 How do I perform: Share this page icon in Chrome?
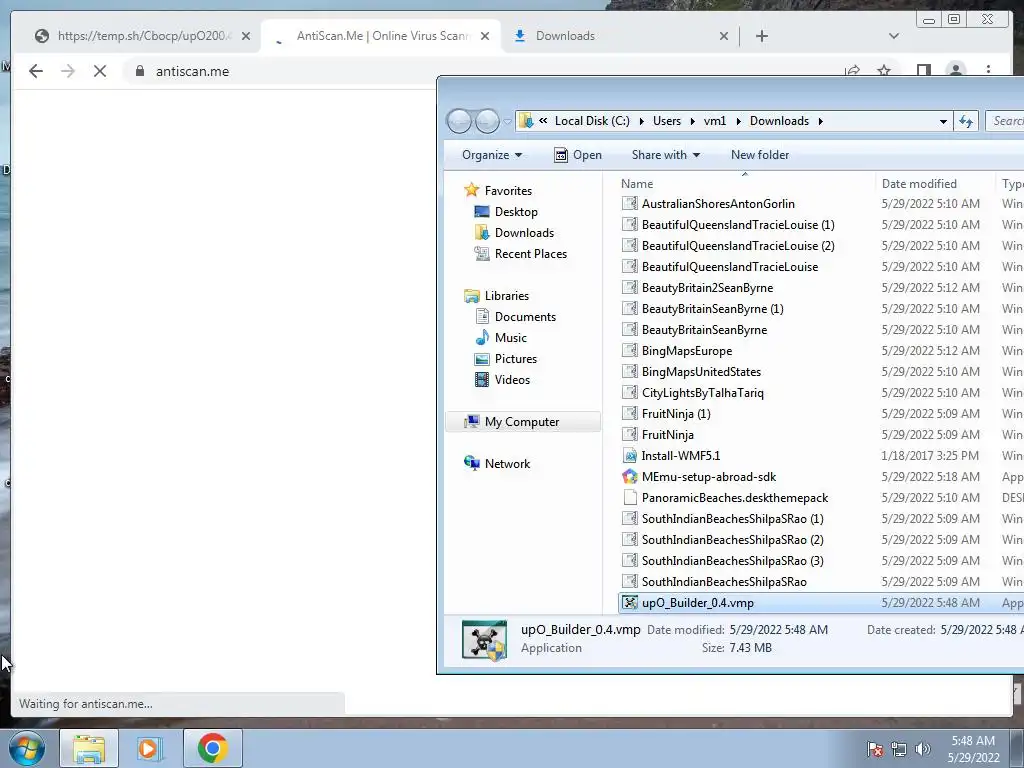(852, 71)
